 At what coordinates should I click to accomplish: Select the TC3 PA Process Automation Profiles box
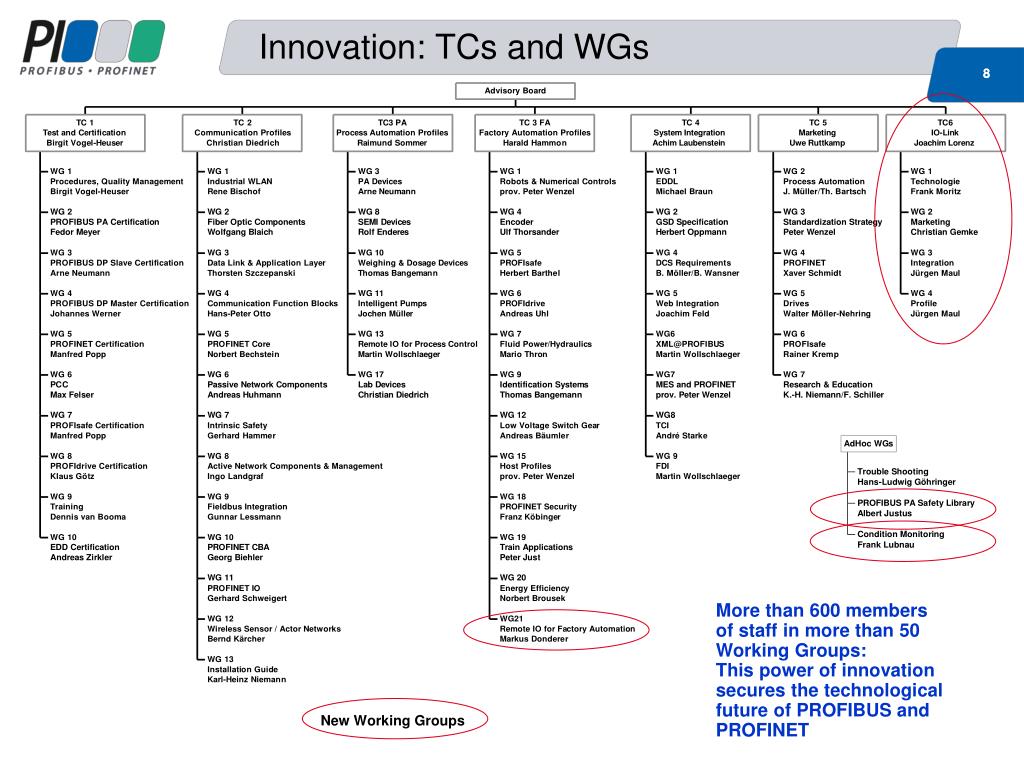(392, 133)
